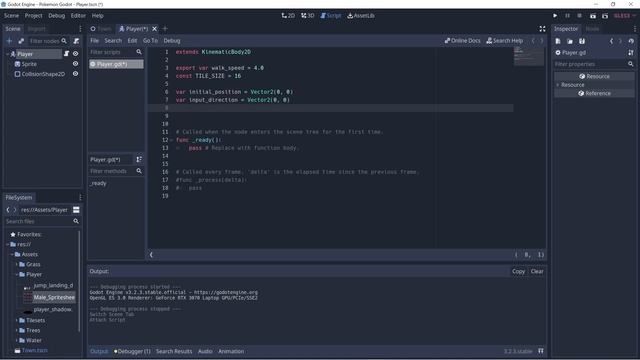
Task: Collapse the Player node tree
Action: (x=7, y=54)
